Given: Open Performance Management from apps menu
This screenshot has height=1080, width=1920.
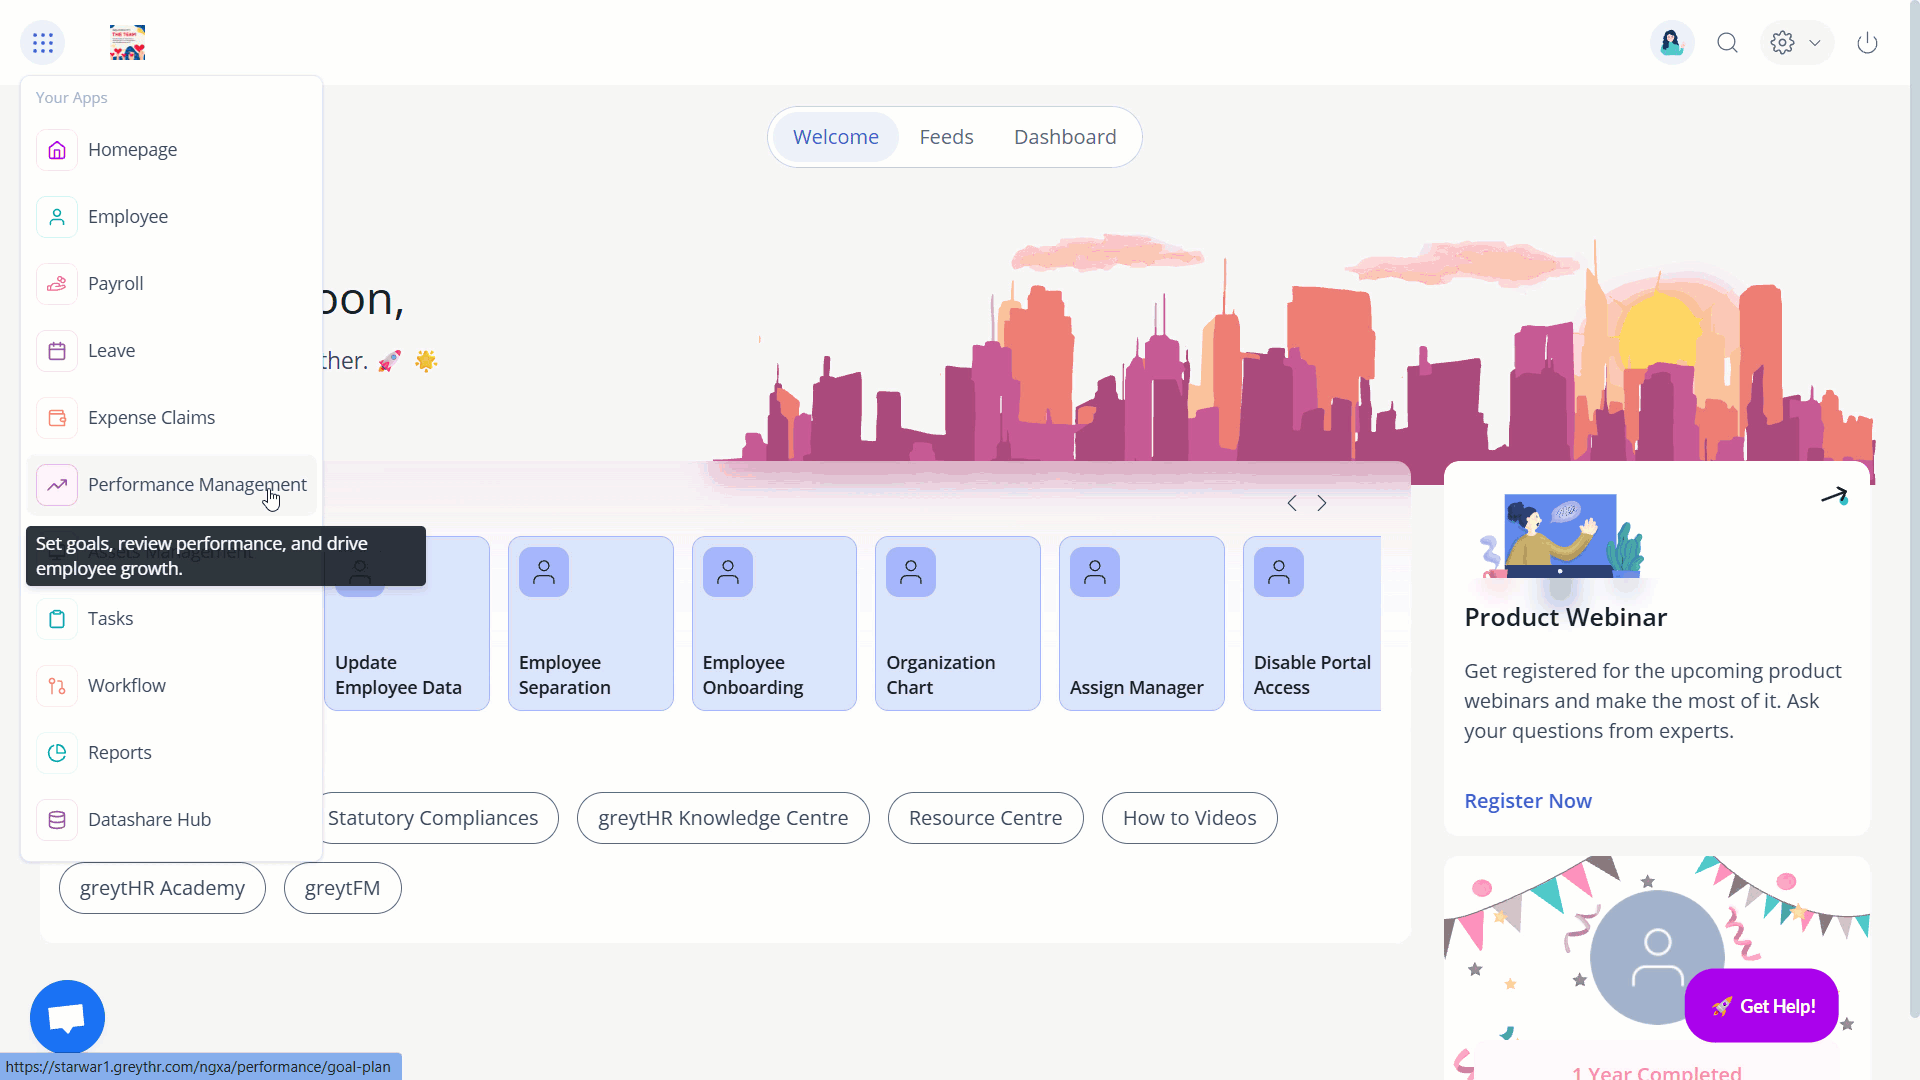Looking at the screenshot, I should (x=196, y=485).
